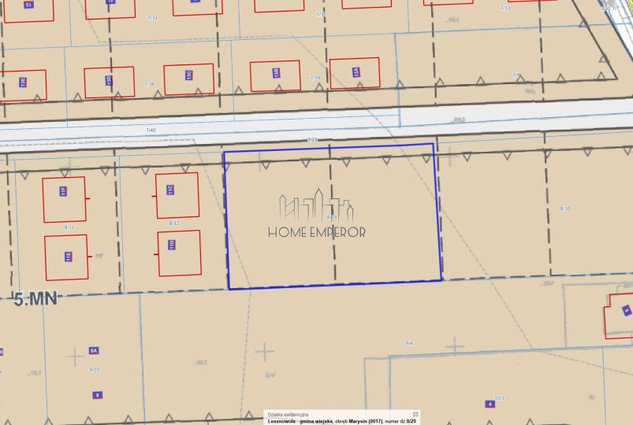The width and height of the screenshot is (633, 425).
Task: Click the Działka ewidencyjna popup header
Action: click(x=289, y=414)
